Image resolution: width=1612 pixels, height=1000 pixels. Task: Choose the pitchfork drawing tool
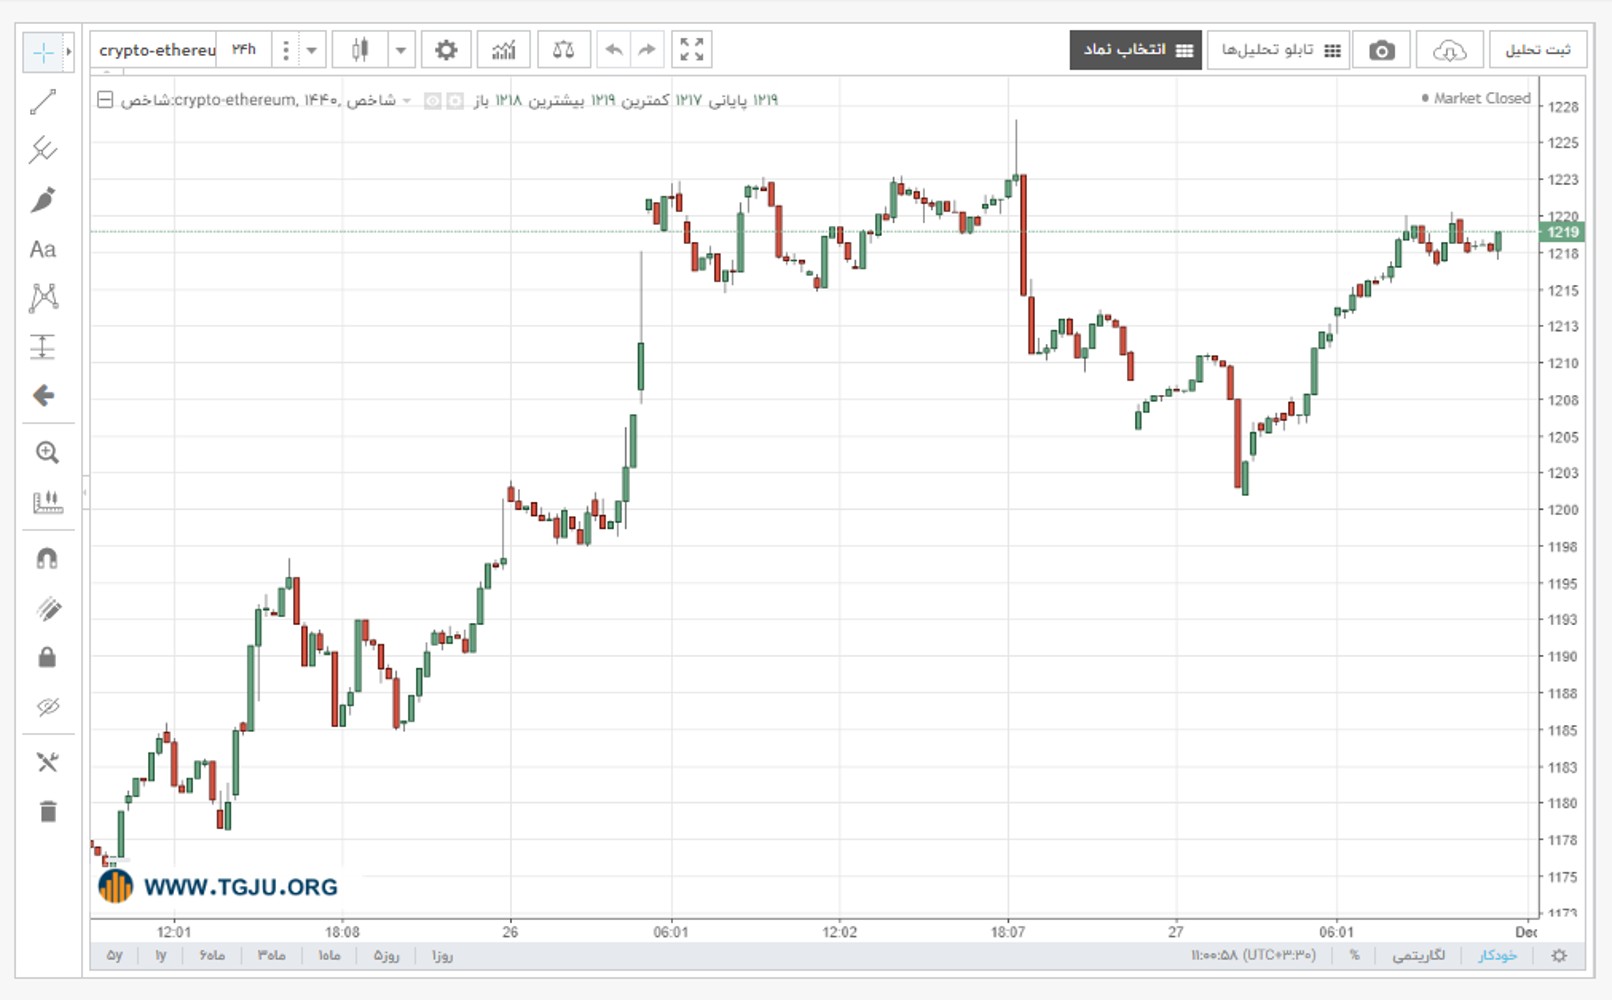[x=43, y=150]
